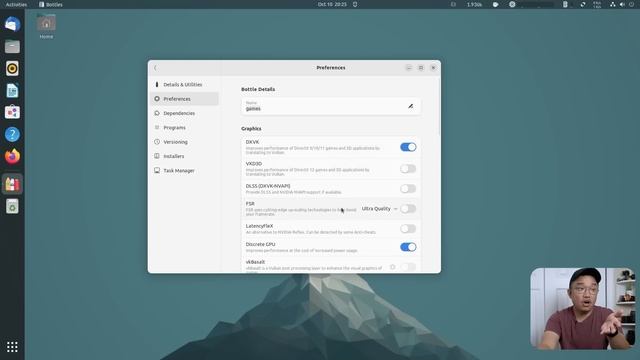Image resolution: width=640 pixels, height=360 pixels.
Task: Maximize the Preferences window
Action: (421, 68)
